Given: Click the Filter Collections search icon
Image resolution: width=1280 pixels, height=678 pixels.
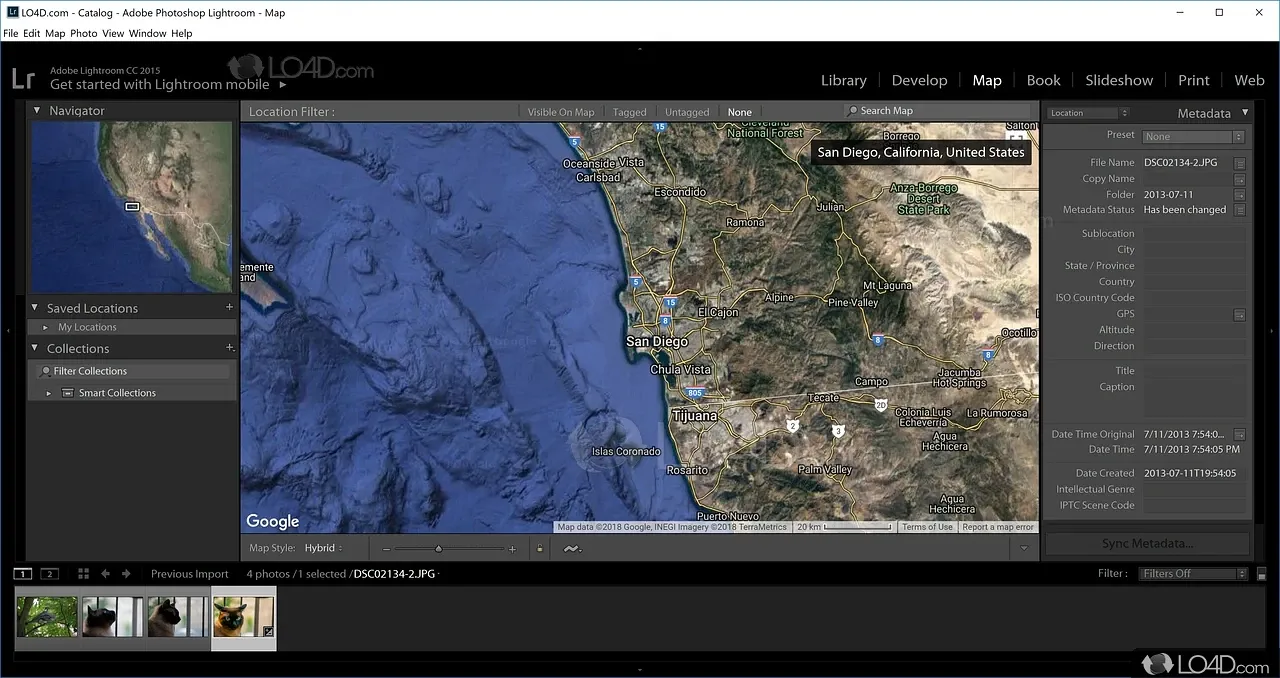Looking at the screenshot, I should (45, 371).
